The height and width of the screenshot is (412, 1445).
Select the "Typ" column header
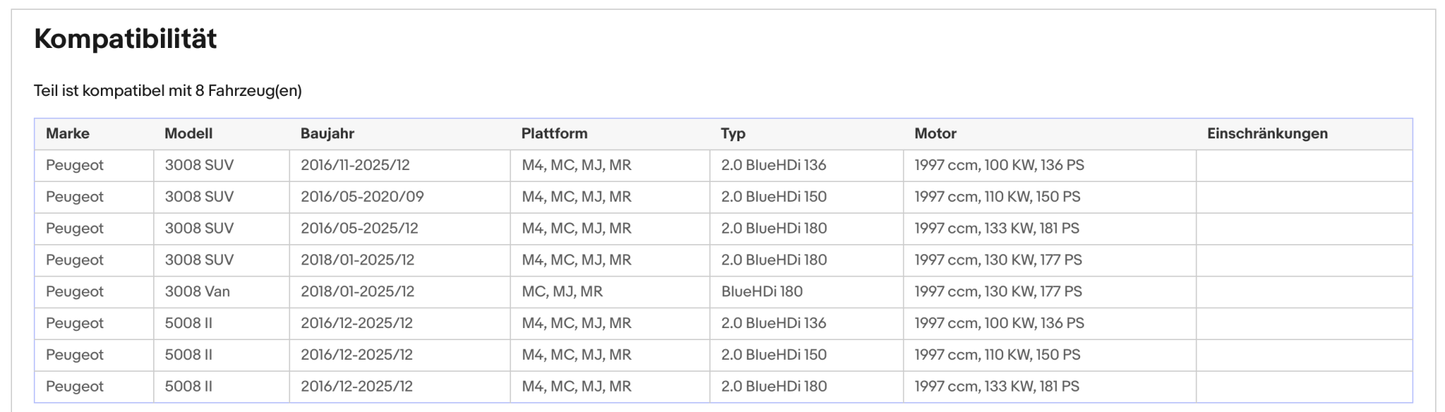(733, 134)
